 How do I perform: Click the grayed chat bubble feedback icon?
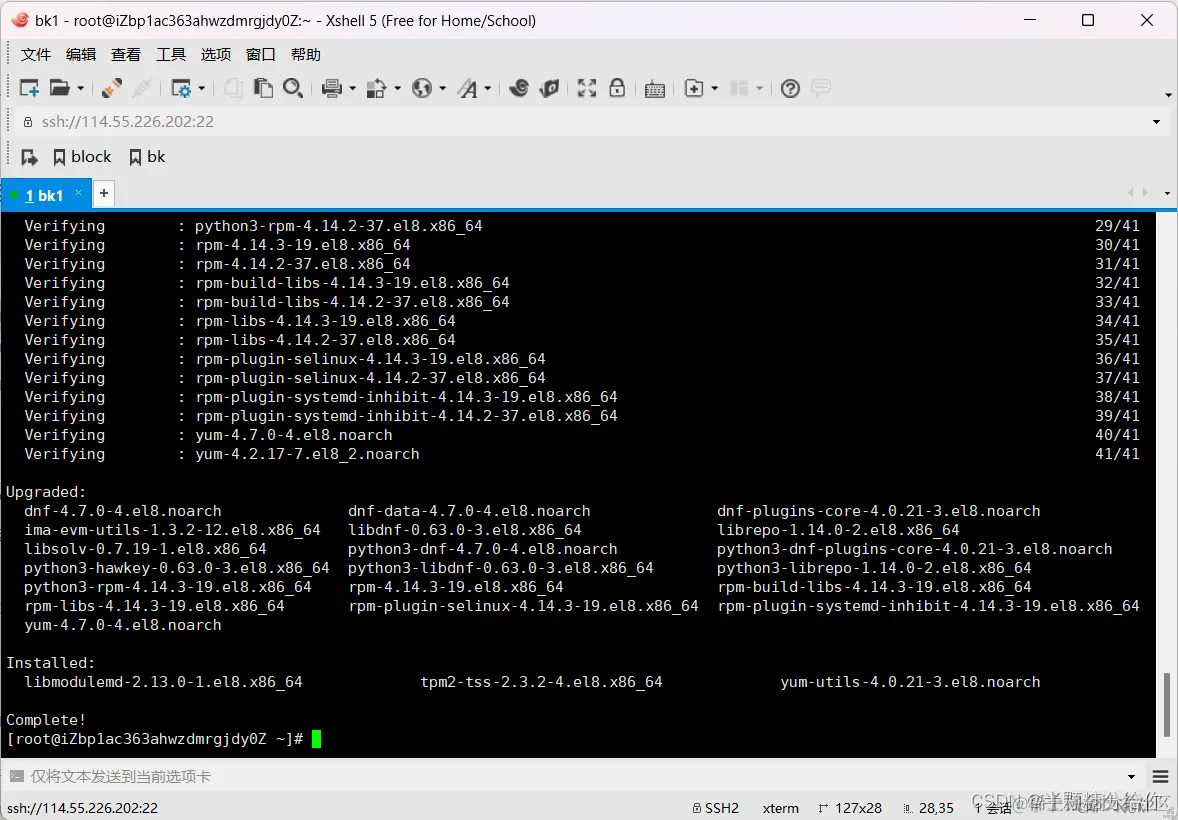point(821,89)
